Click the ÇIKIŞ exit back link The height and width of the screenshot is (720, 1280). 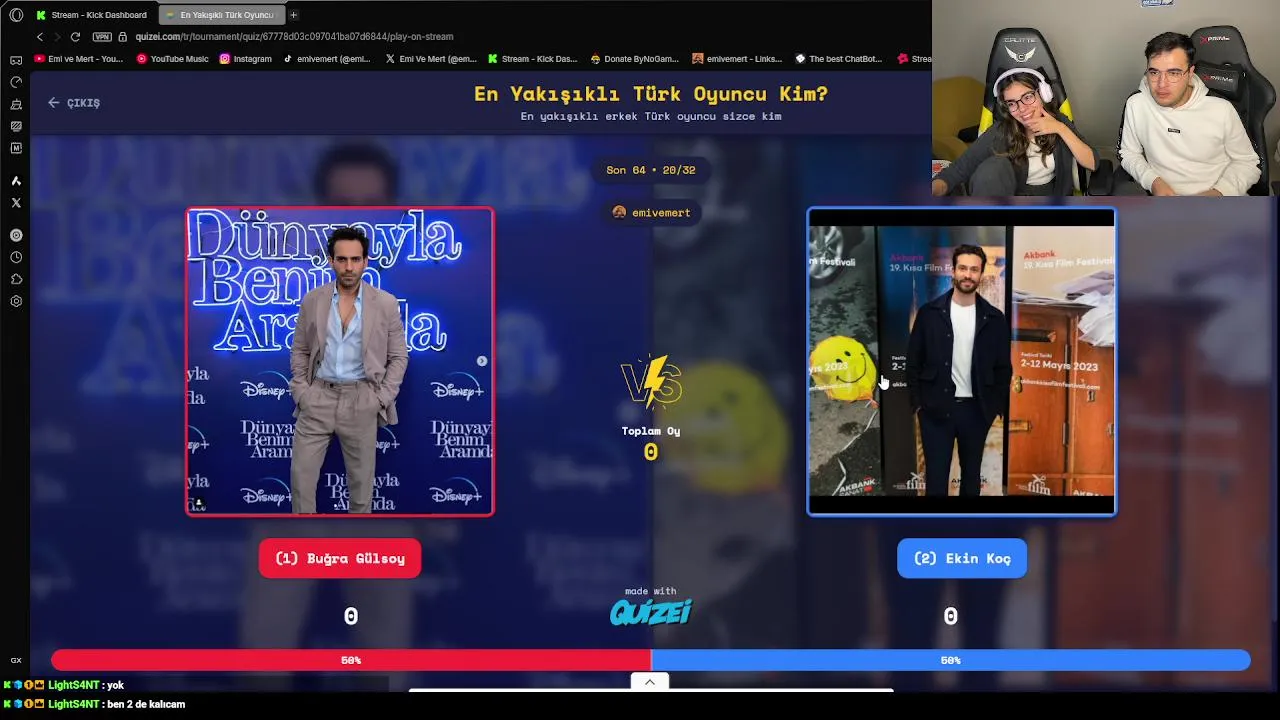(x=74, y=103)
